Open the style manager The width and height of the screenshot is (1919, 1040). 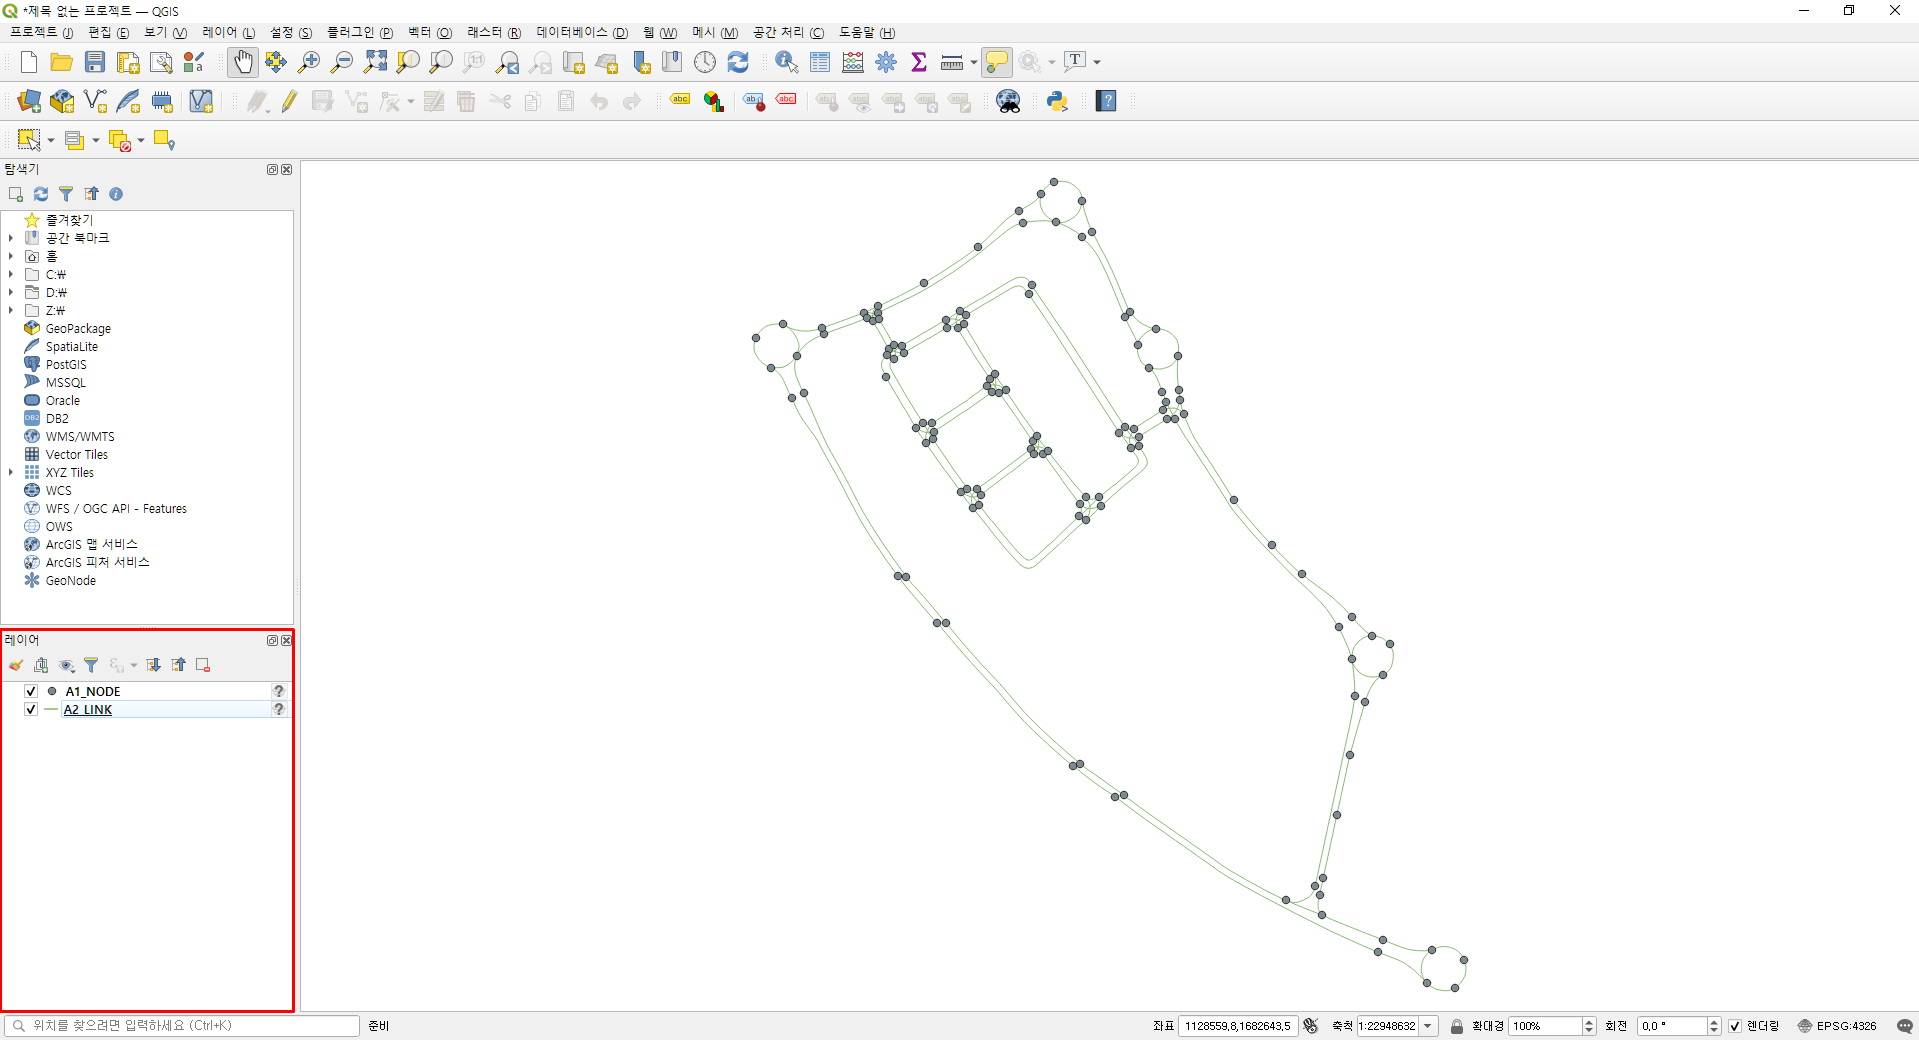pyautogui.click(x=194, y=62)
